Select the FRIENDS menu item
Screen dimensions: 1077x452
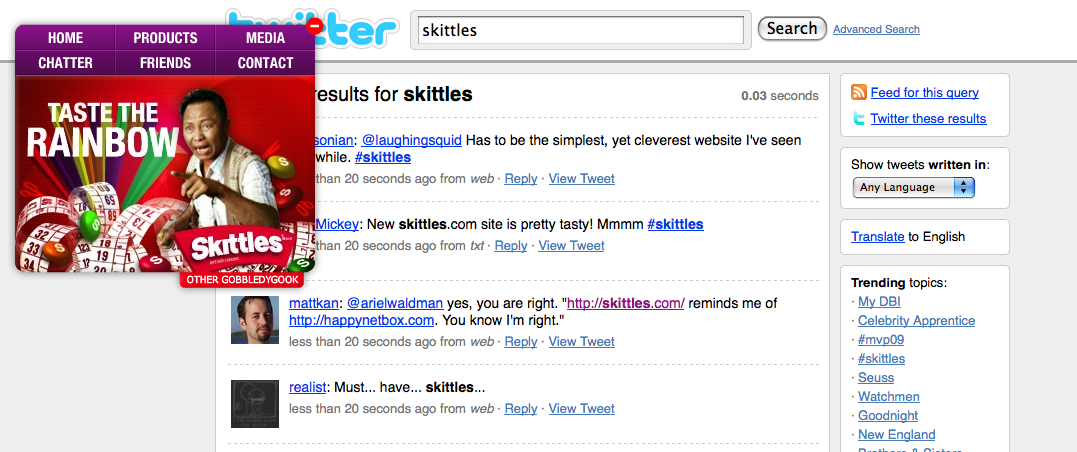point(166,63)
